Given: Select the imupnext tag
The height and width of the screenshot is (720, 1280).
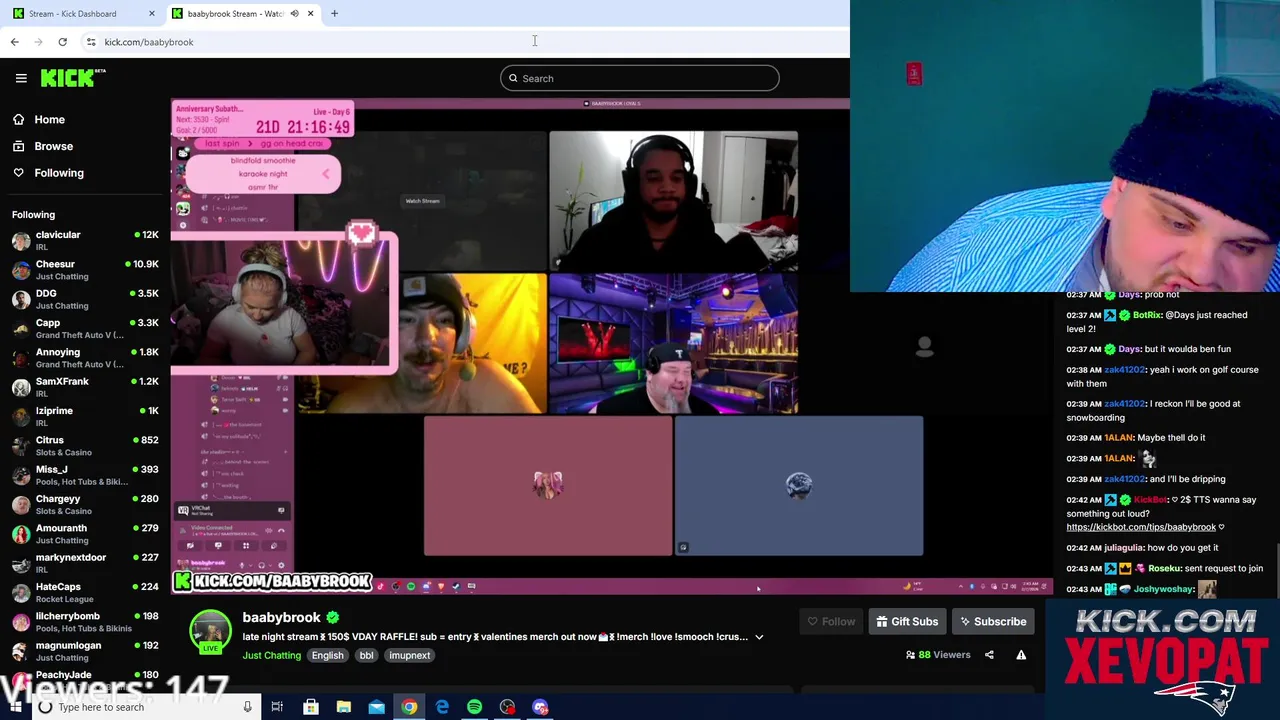Looking at the screenshot, I should [409, 655].
